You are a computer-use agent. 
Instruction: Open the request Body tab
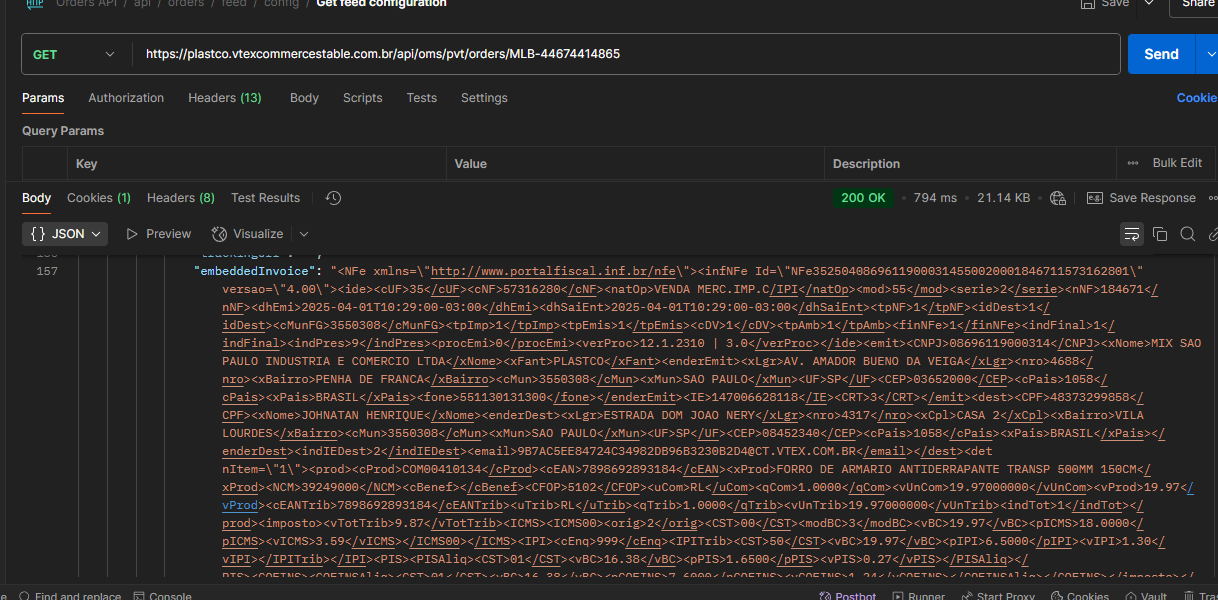[304, 98]
